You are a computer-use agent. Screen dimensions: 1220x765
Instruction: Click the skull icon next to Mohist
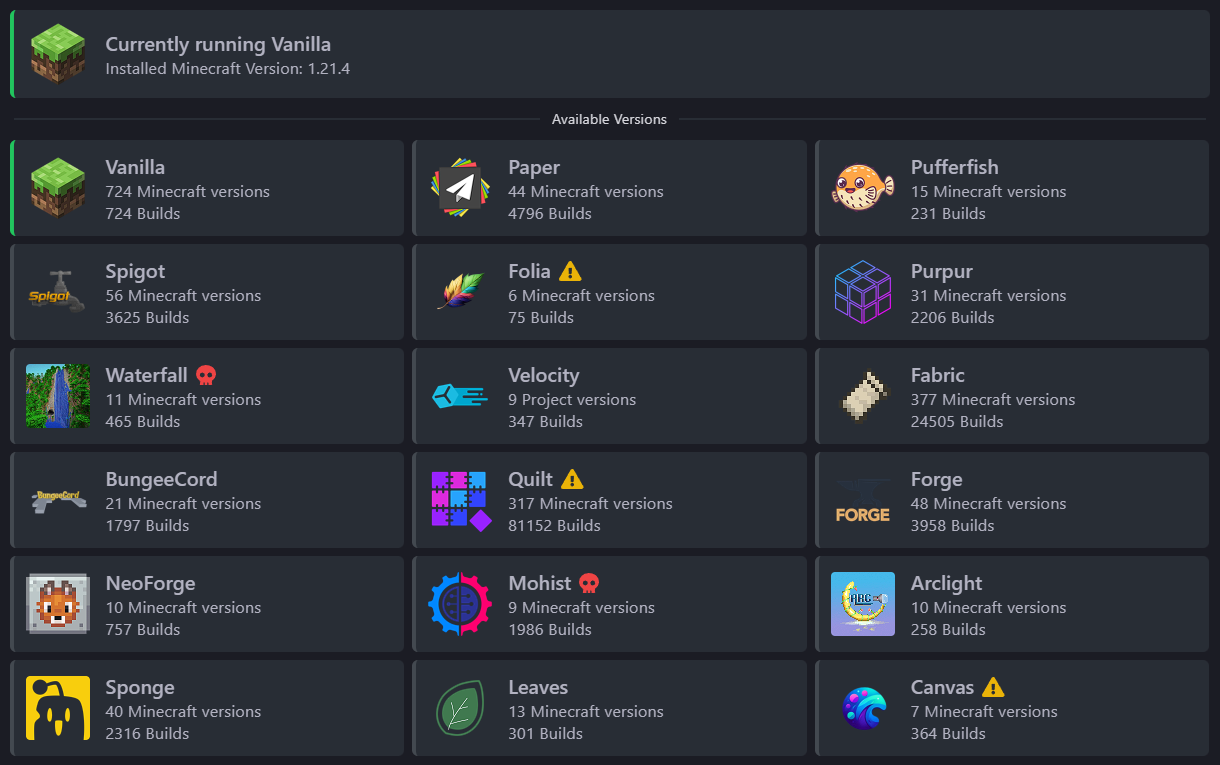click(x=587, y=582)
